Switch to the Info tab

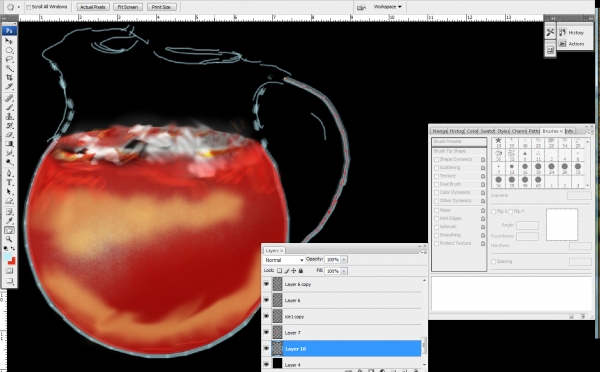coord(569,131)
